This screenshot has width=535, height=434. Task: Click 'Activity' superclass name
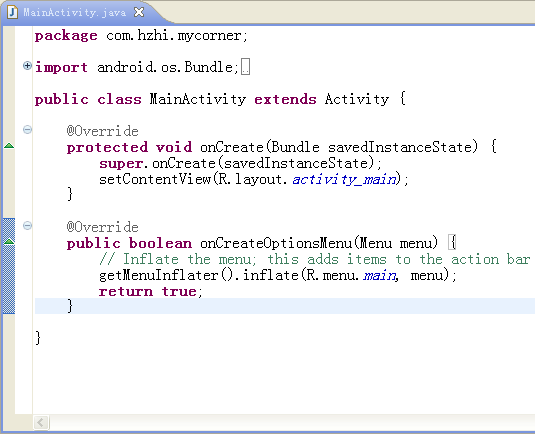pyautogui.click(x=357, y=99)
